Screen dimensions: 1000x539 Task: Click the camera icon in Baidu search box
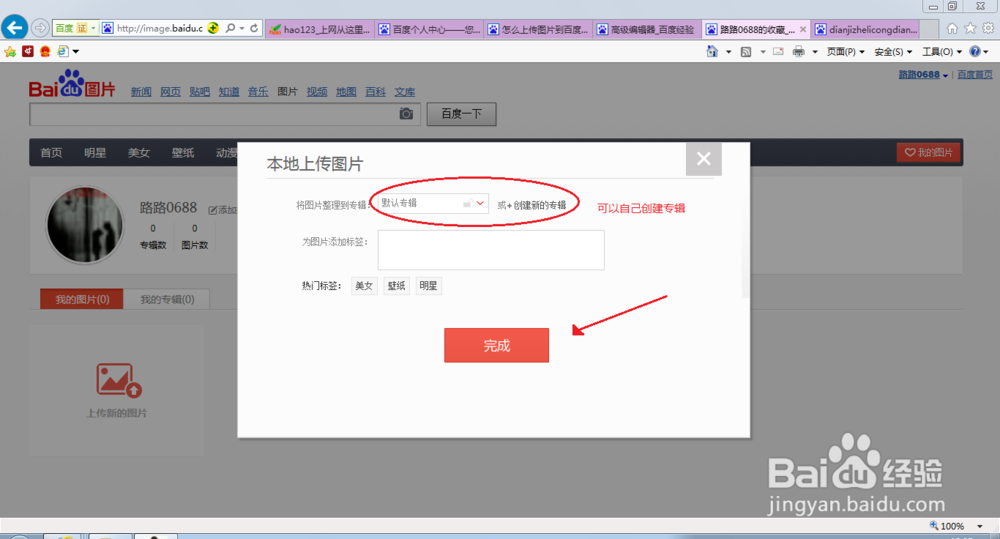406,114
